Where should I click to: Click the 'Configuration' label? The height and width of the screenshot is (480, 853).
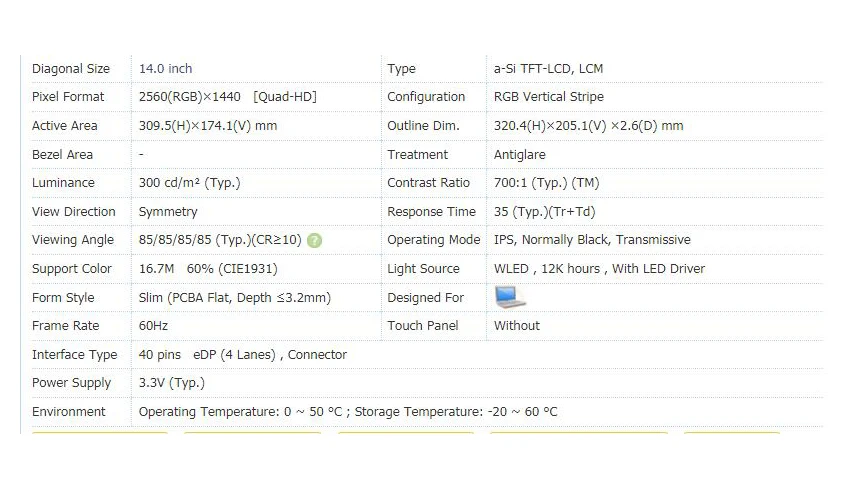(x=426, y=97)
